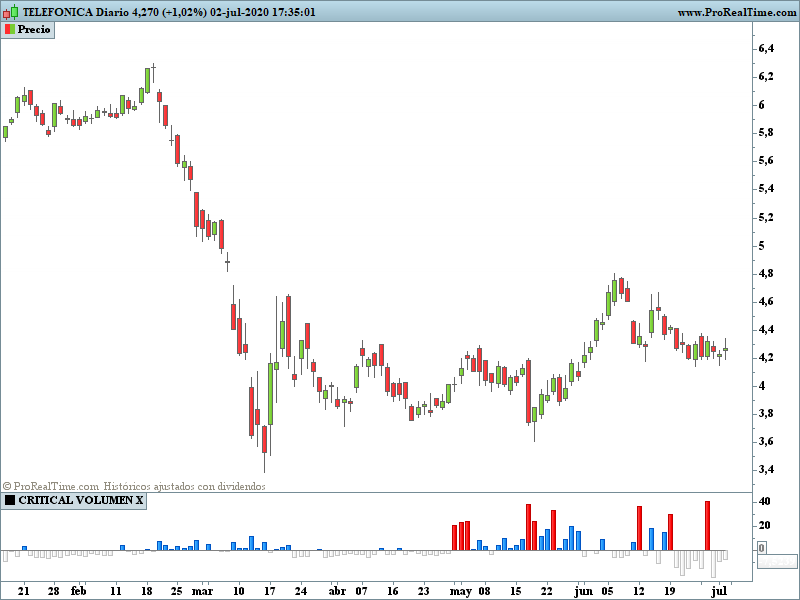Open the CRITICAL VOLUMEN X indicator label
The height and width of the screenshot is (600, 800).
(74, 501)
